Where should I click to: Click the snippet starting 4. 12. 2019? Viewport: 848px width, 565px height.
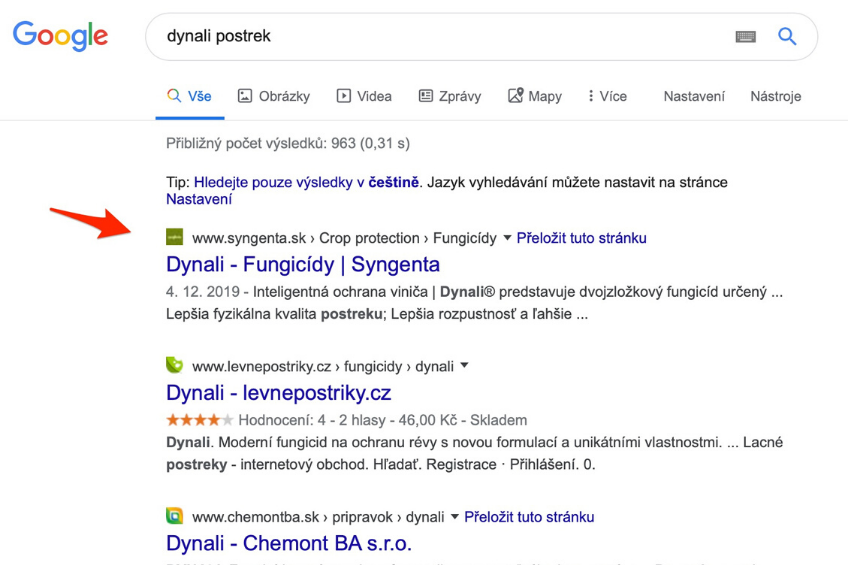tap(474, 303)
